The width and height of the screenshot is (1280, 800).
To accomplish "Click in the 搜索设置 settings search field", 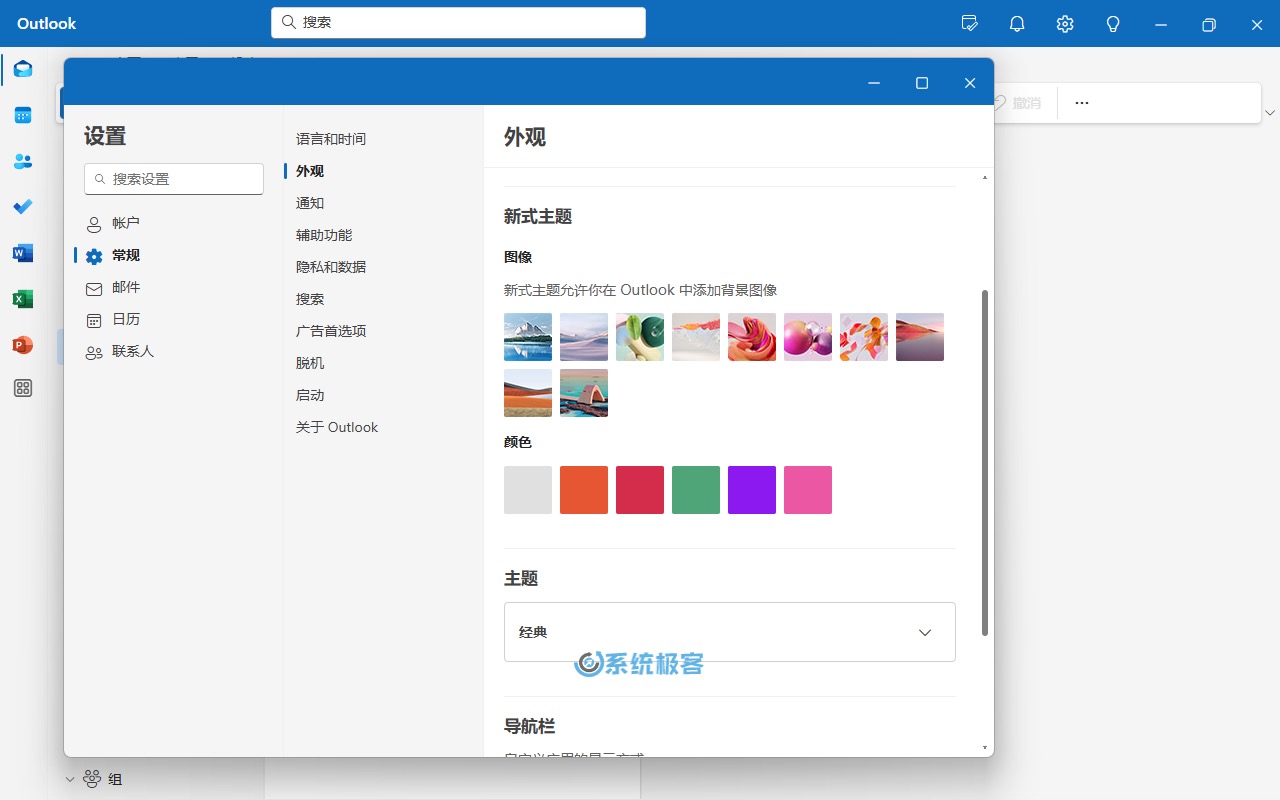I will pyautogui.click(x=174, y=179).
